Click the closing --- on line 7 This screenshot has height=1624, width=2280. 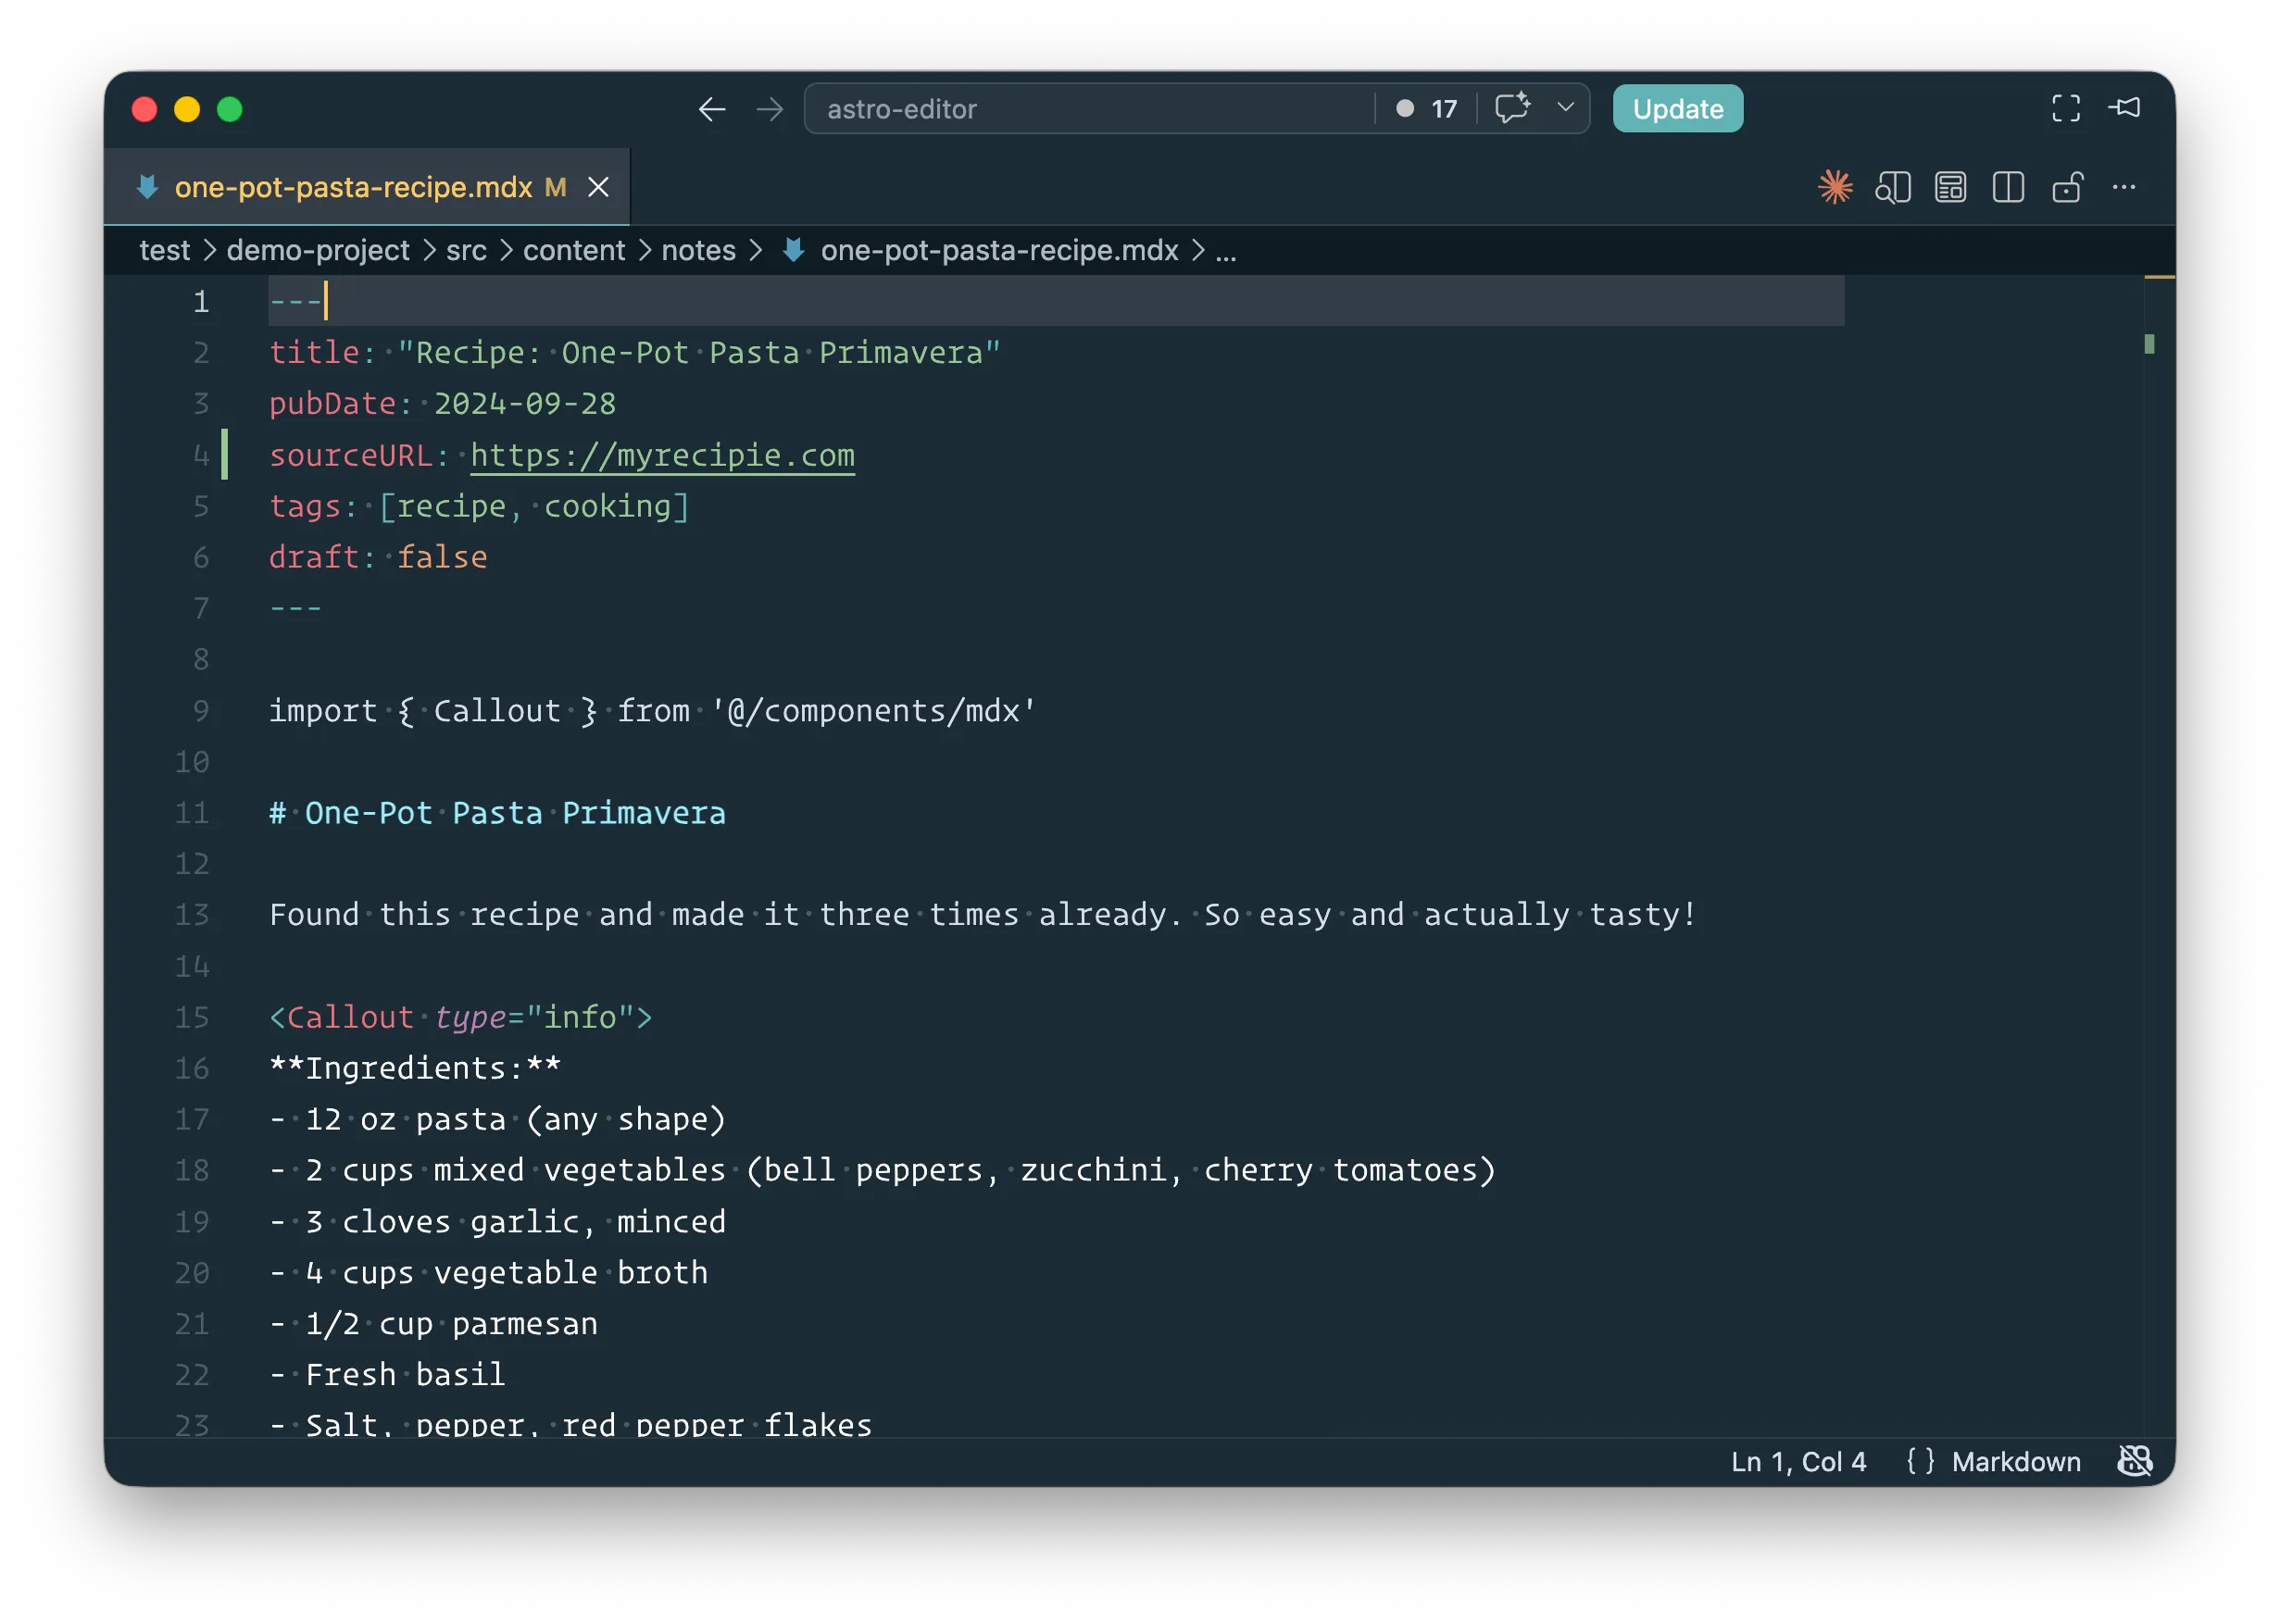pyautogui.click(x=295, y=608)
